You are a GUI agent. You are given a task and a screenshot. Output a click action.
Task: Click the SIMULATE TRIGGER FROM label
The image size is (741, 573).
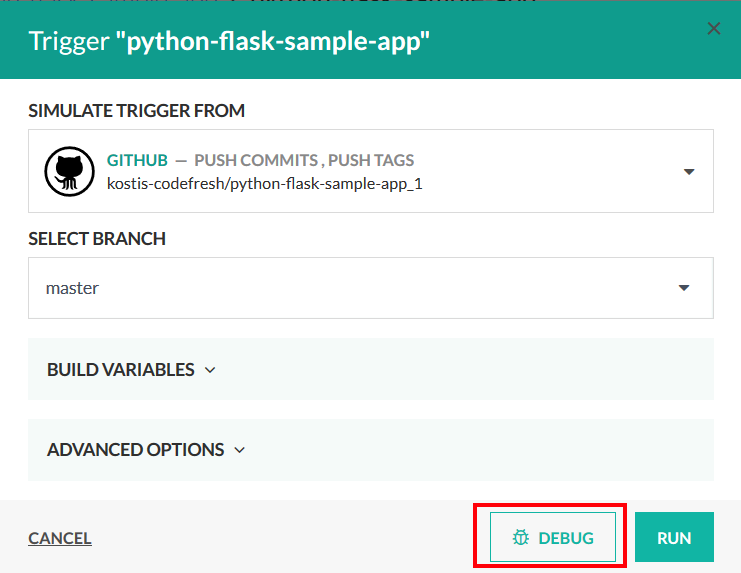click(x=136, y=111)
